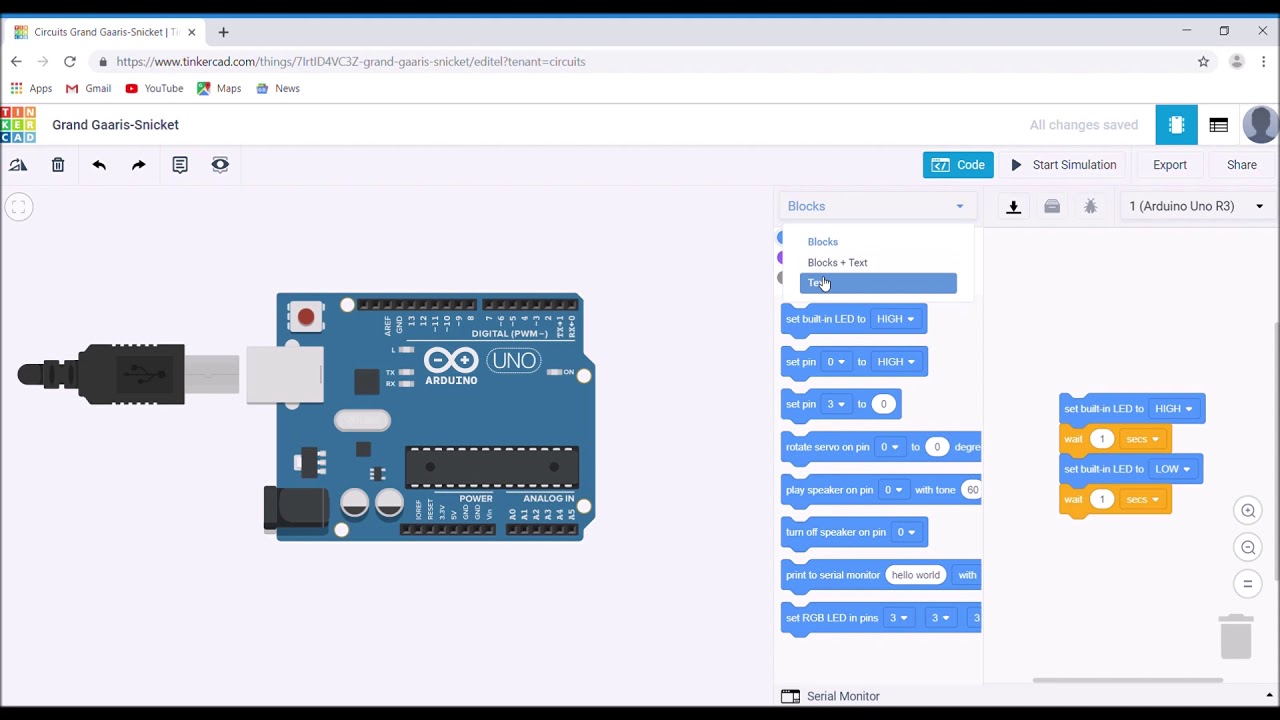Start Simulation button

tap(1063, 165)
